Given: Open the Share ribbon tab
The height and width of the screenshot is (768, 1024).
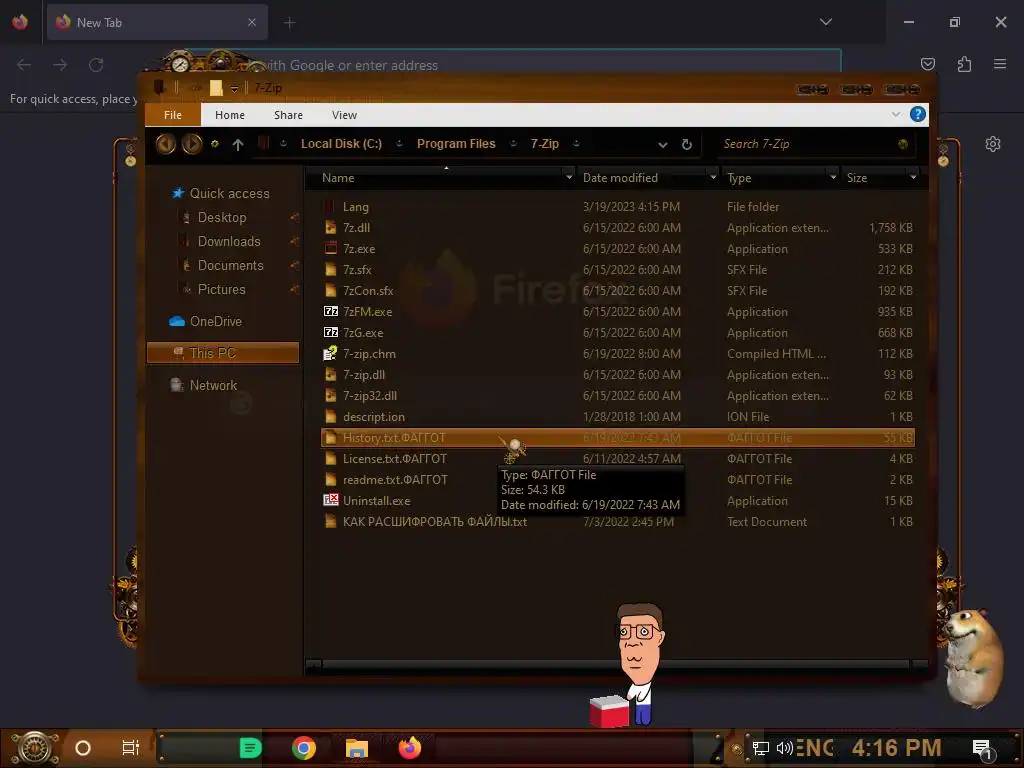Looking at the screenshot, I should pos(288,115).
